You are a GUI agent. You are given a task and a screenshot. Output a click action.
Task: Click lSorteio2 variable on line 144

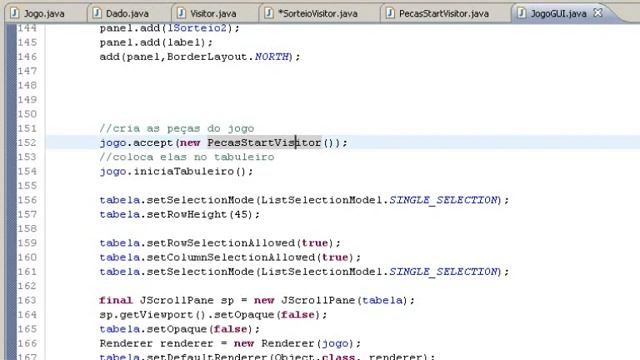197,28
